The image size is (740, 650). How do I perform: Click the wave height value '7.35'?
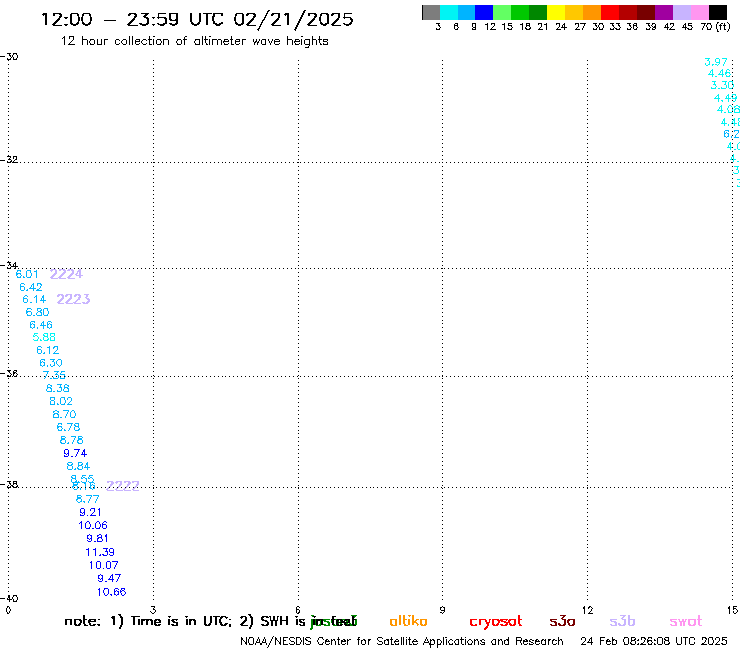pos(54,375)
